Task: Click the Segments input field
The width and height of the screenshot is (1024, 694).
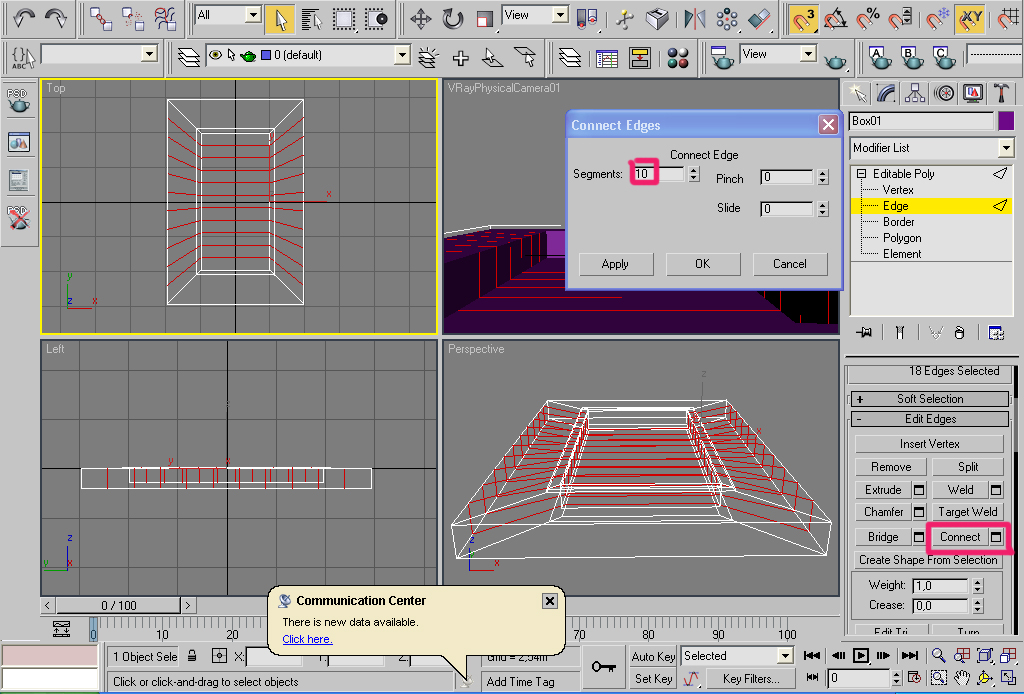Action: tap(658, 174)
